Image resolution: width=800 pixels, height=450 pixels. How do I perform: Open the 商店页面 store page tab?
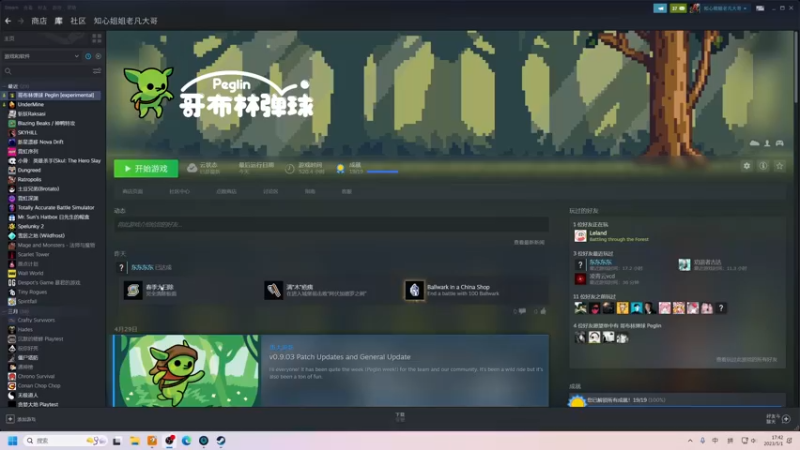click(x=133, y=191)
